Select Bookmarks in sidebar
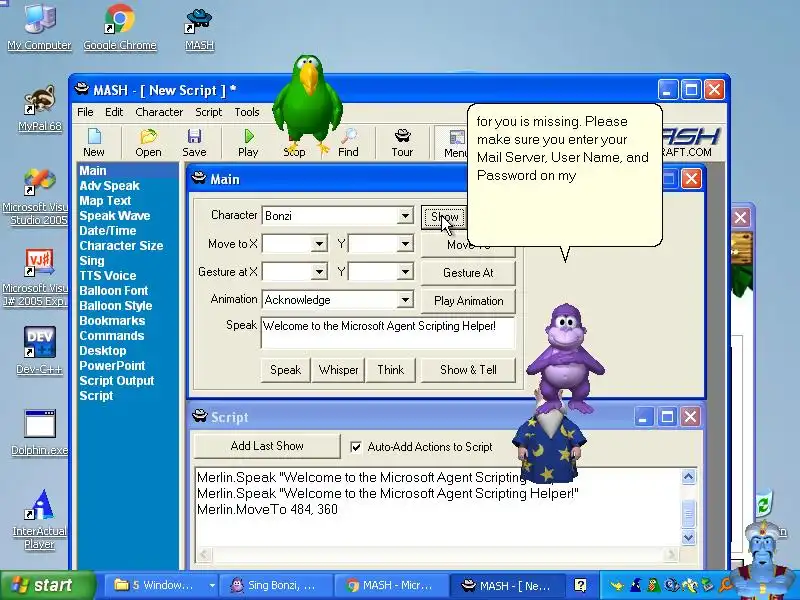This screenshot has width=800, height=600. click(112, 321)
